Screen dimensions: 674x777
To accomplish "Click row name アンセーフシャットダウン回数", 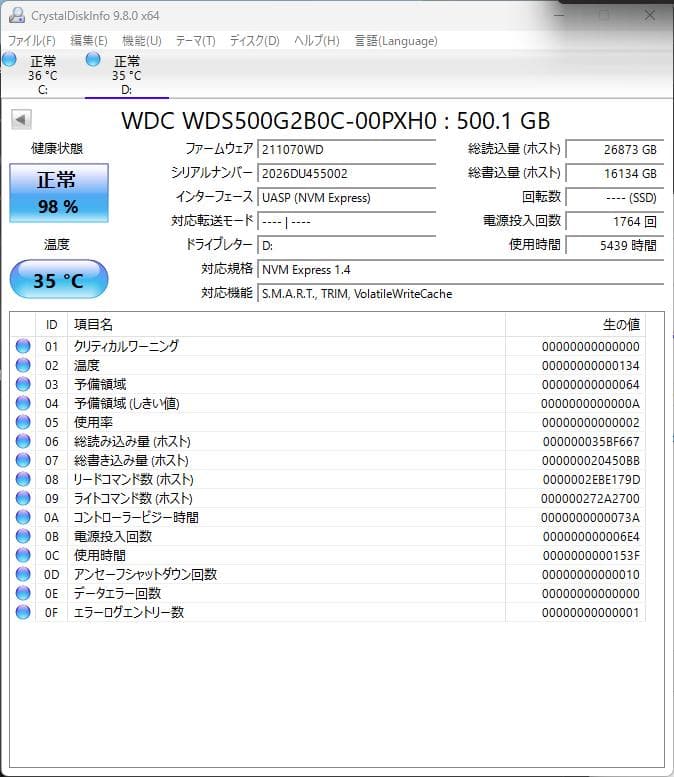I will 145,574.
